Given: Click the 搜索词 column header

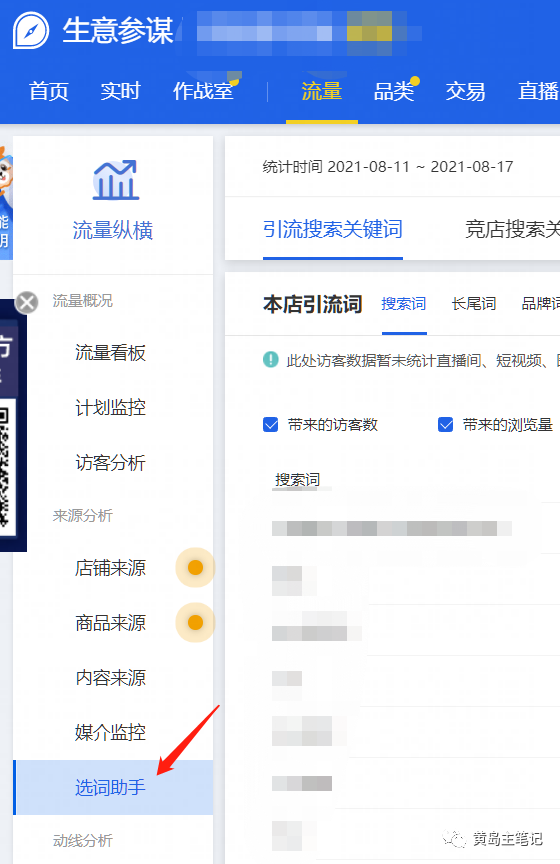Looking at the screenshot, I should [298, 479].
